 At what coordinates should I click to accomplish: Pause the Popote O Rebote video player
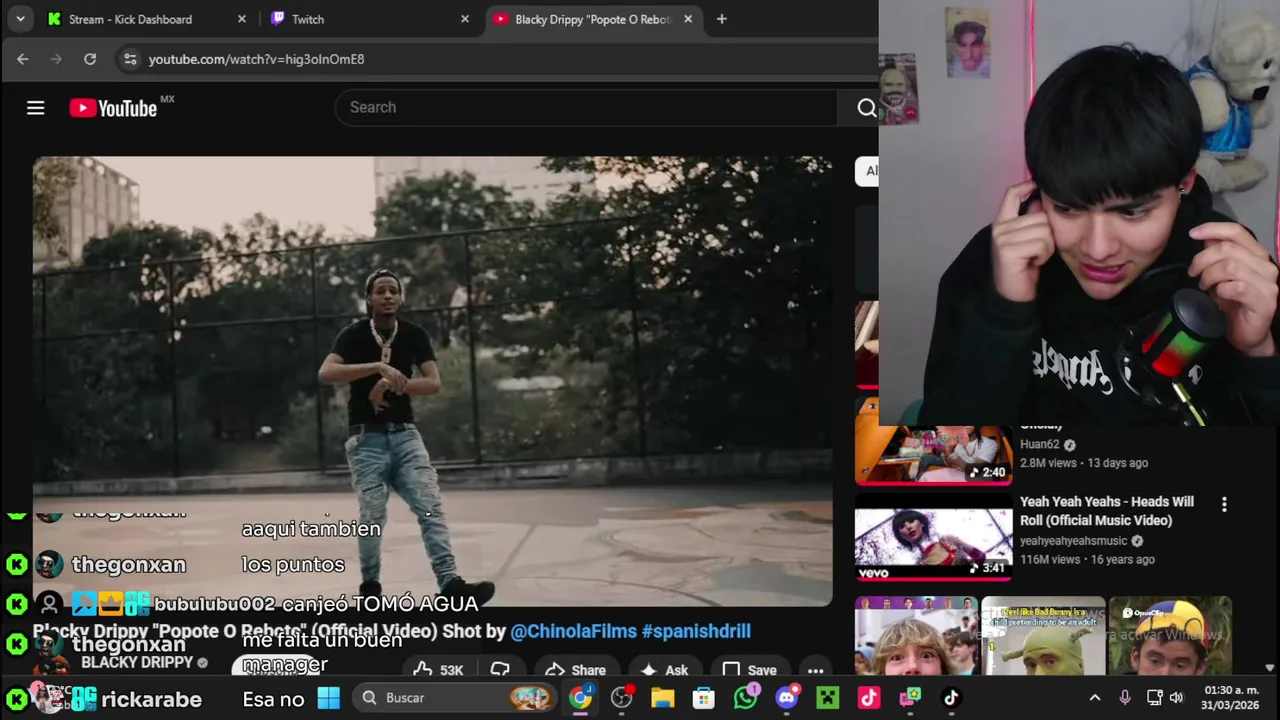[x=432, y=381]
